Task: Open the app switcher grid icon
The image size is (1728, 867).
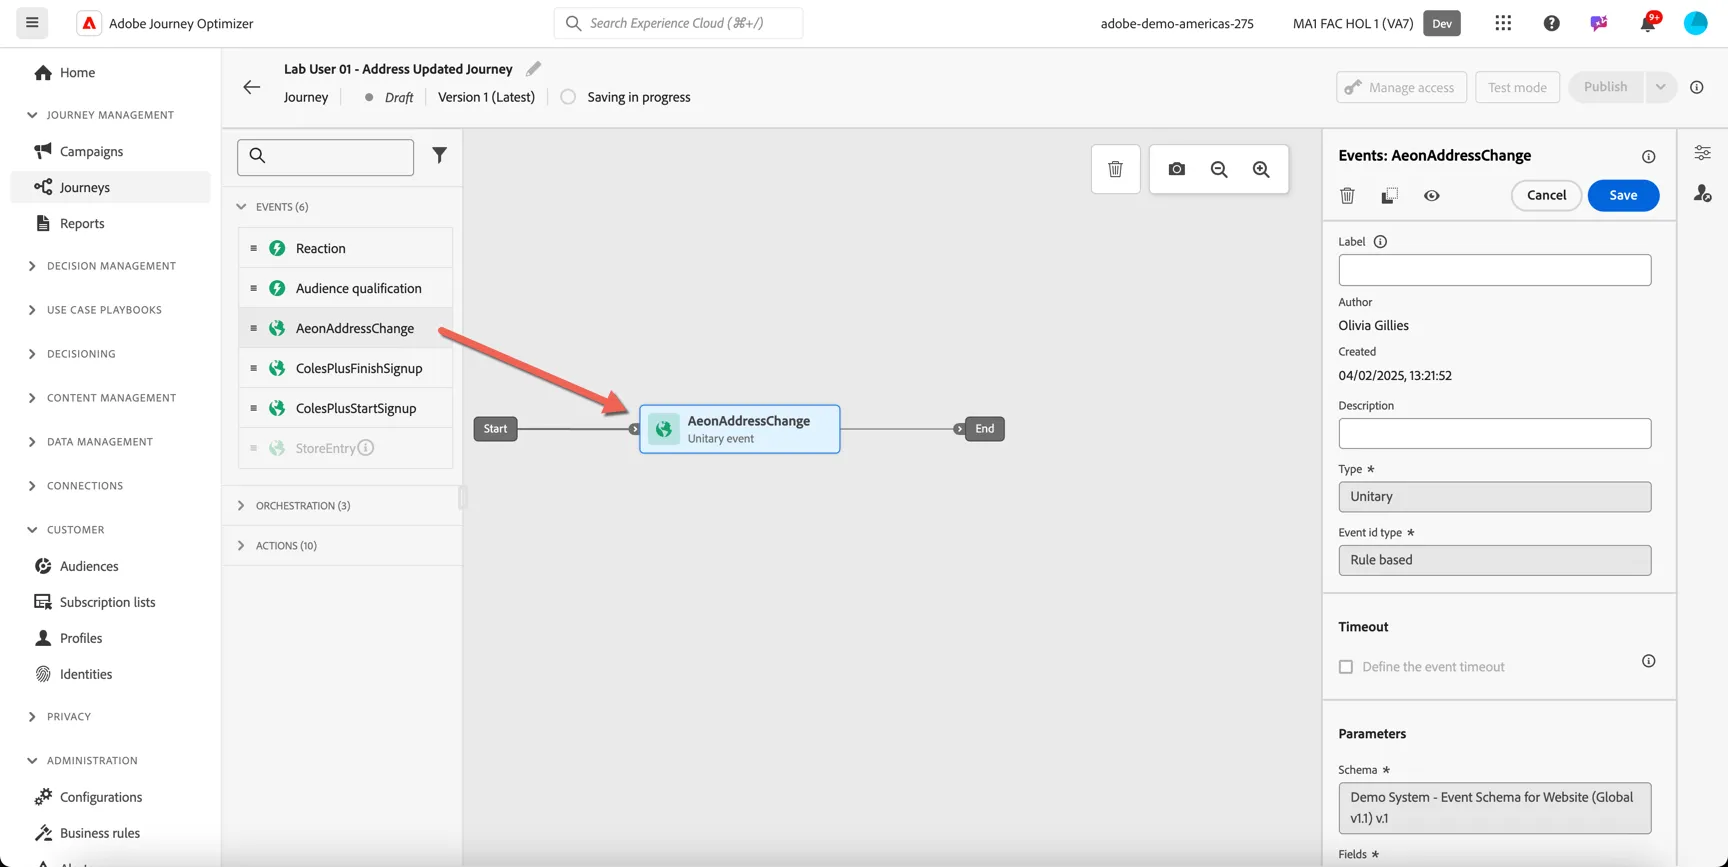Action: (x=1503, y=23)
